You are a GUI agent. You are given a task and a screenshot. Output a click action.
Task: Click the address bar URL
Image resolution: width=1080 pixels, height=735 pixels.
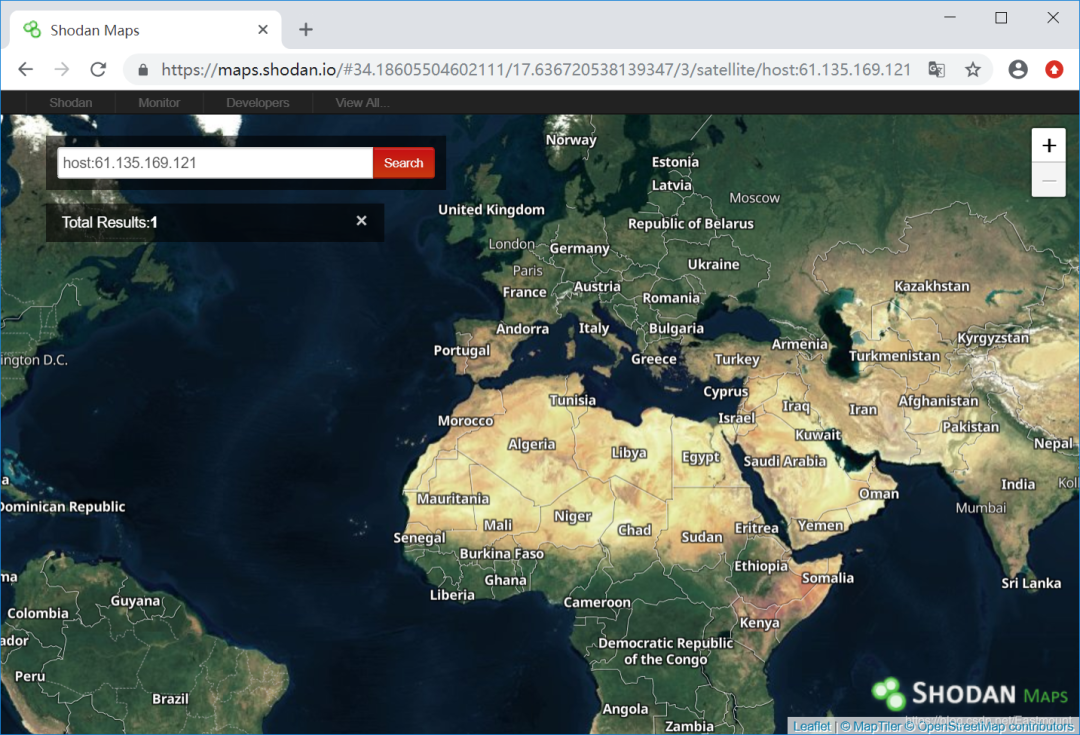[x=536, y=70]
